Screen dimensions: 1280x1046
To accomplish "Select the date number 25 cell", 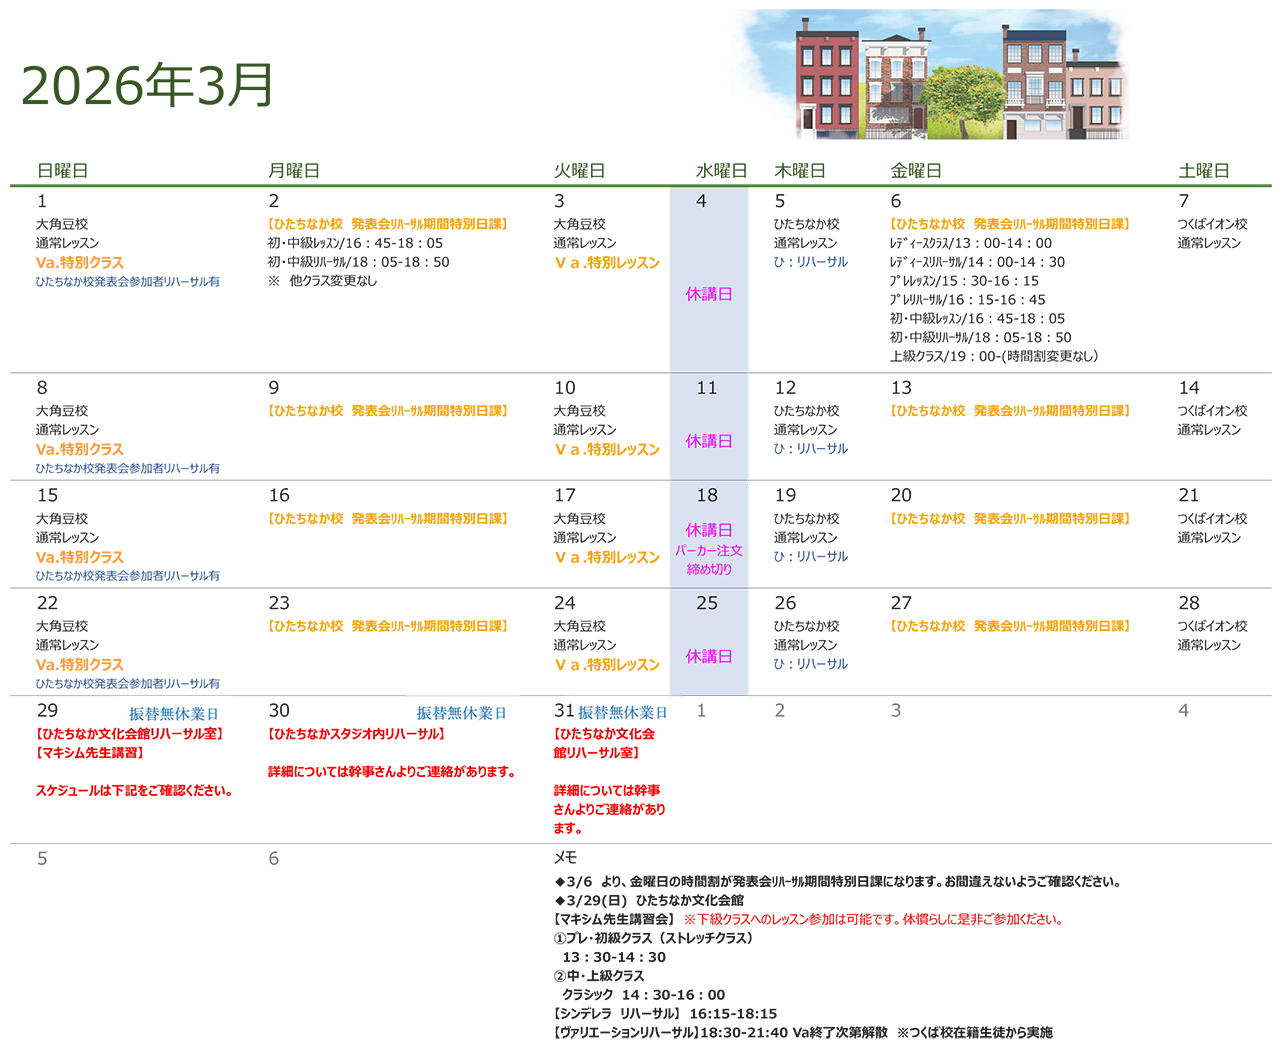I will (x=707, y=603).
